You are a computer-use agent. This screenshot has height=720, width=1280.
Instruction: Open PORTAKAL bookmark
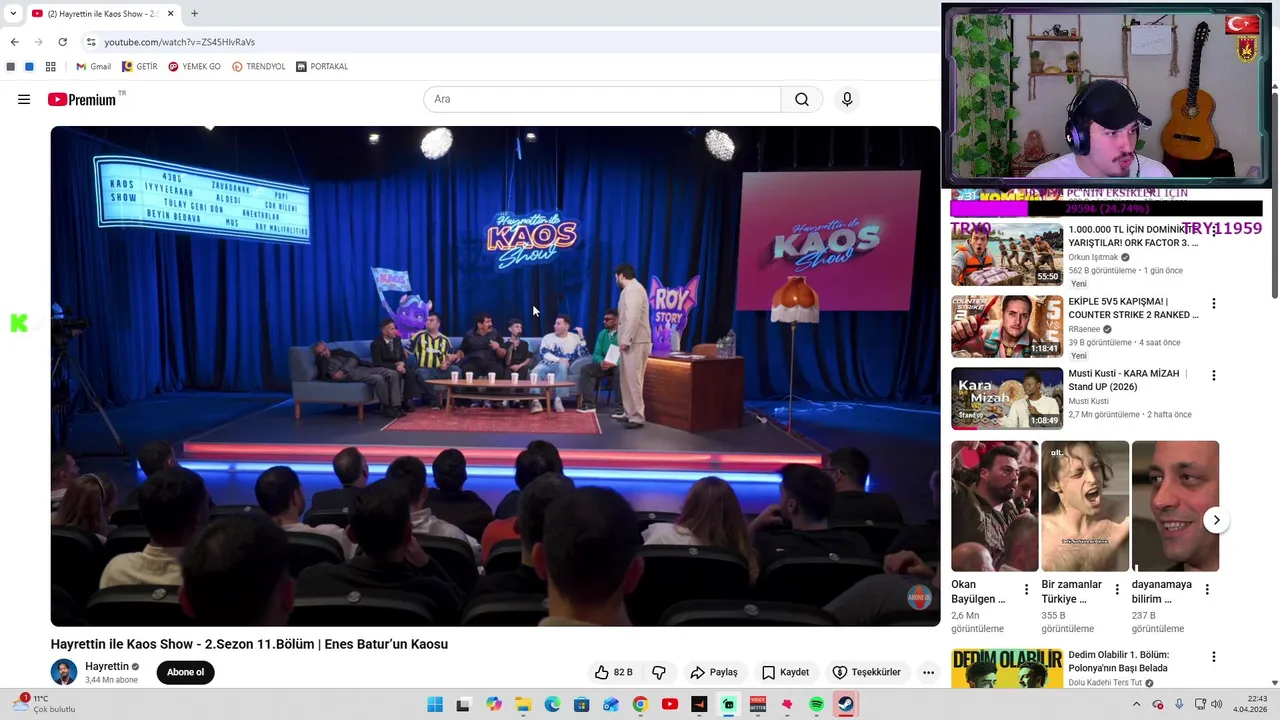(x=322, y=67)
